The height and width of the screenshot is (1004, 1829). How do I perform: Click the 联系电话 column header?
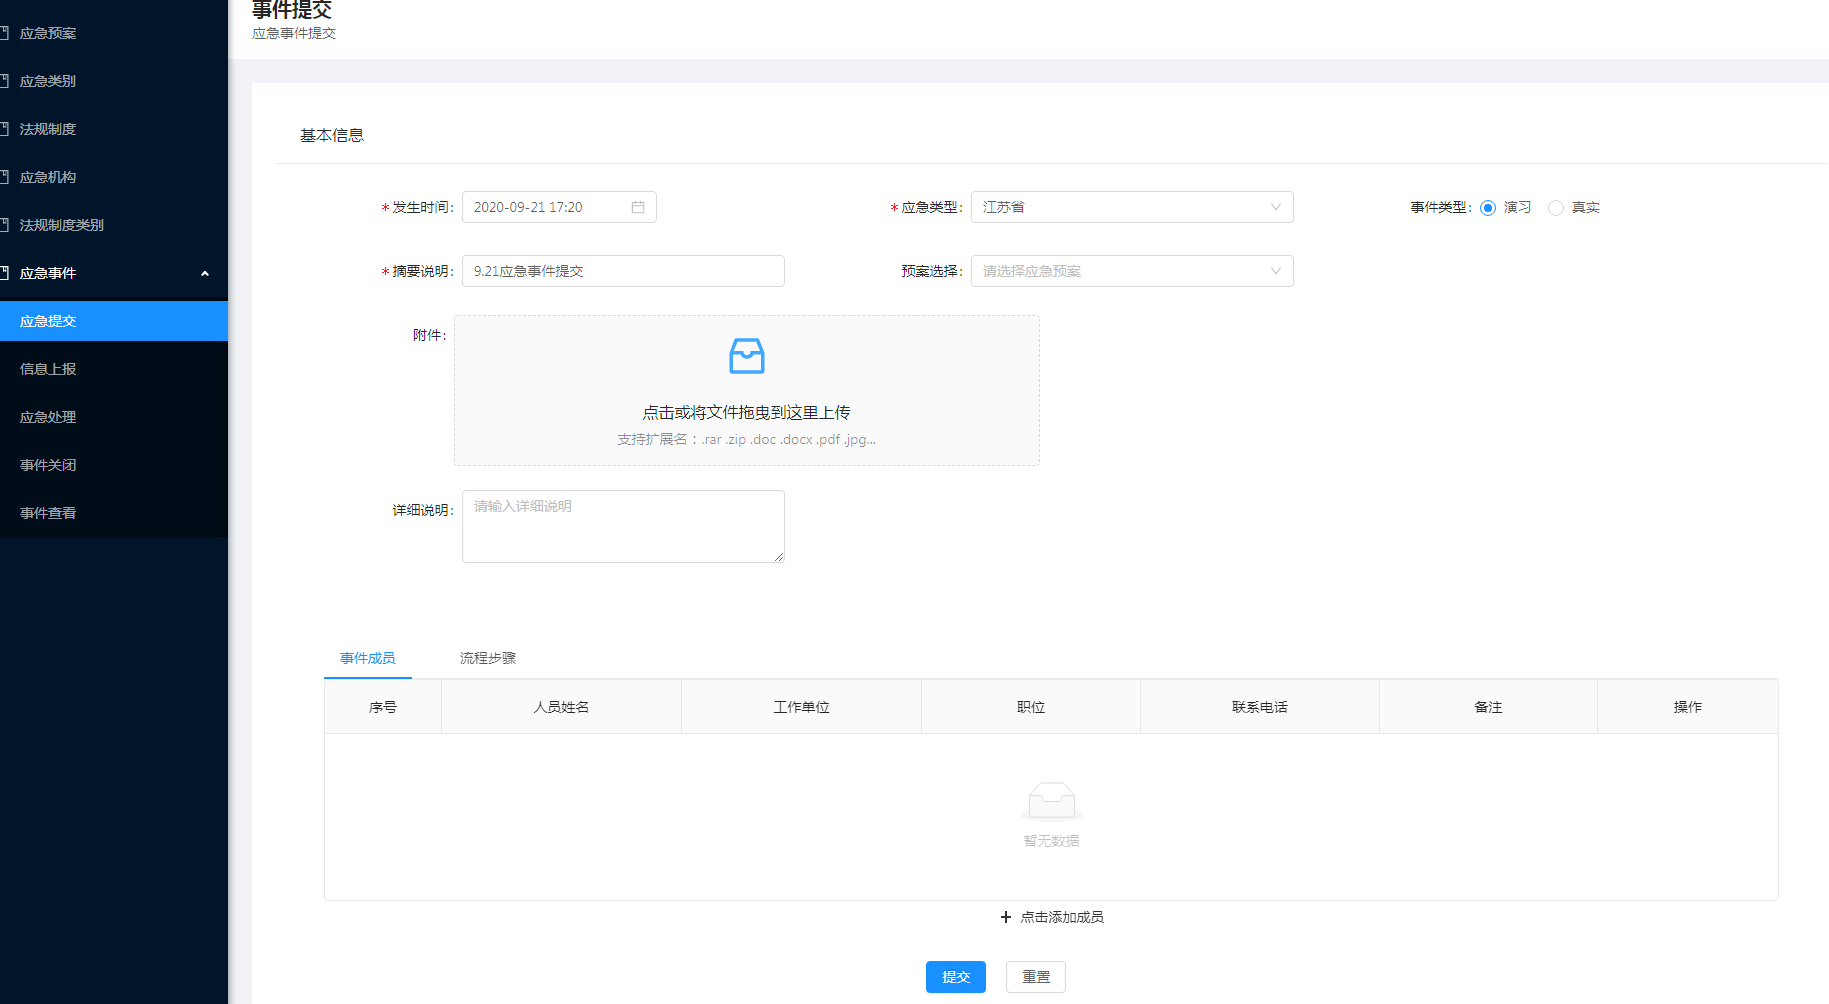click(1260, 707)
